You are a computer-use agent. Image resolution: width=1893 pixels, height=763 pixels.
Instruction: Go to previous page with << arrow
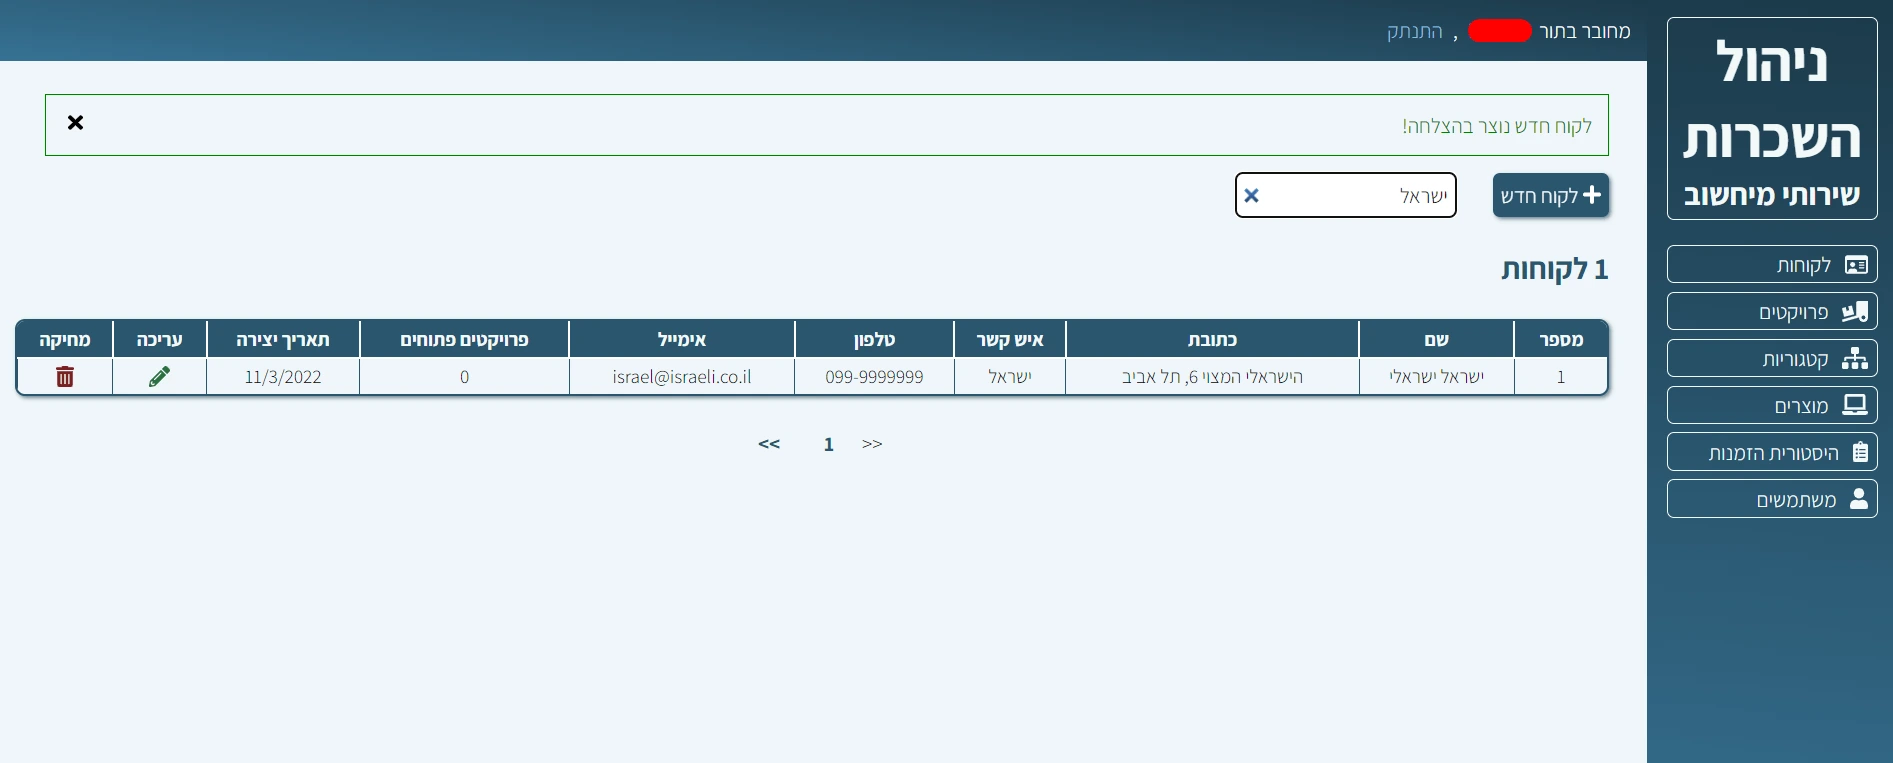point(768,444)
